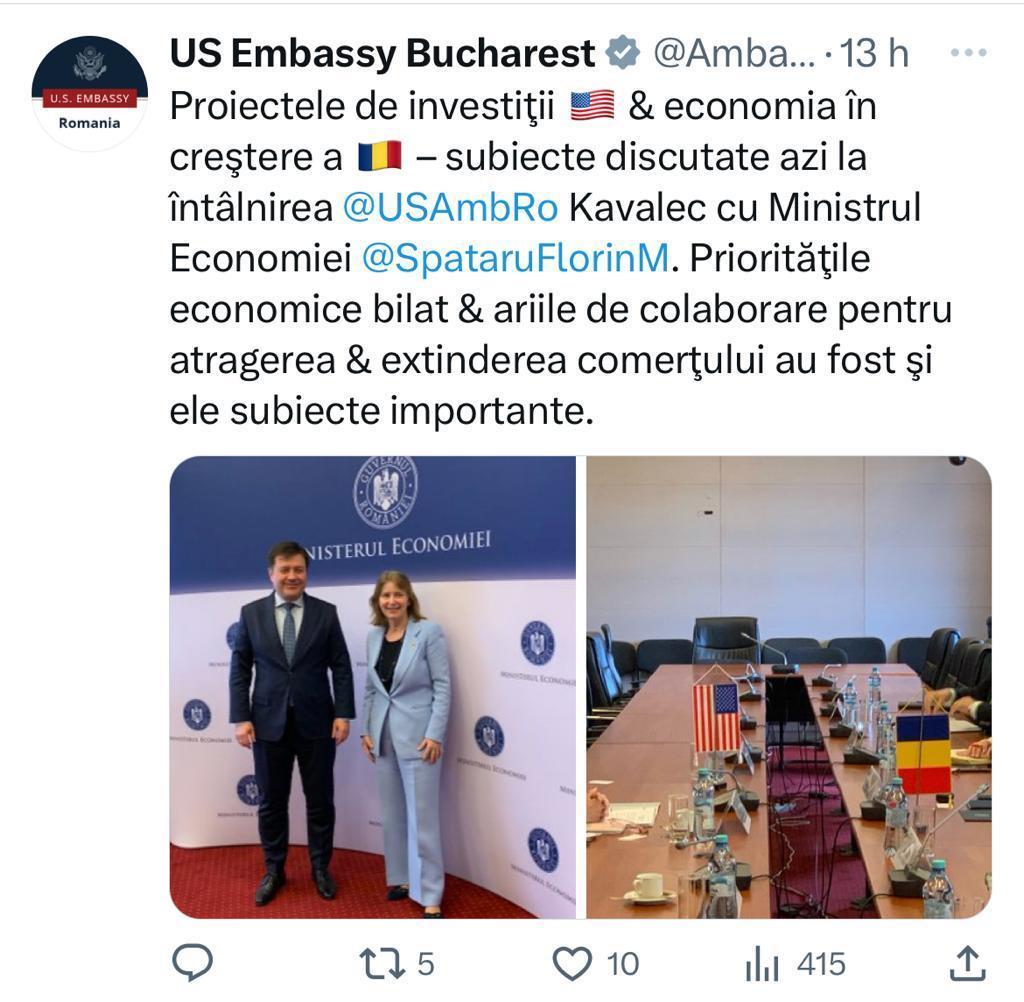Enlarge photo of two people at Ministerul Economiei
The image size is (1024, 1002).
373,687
